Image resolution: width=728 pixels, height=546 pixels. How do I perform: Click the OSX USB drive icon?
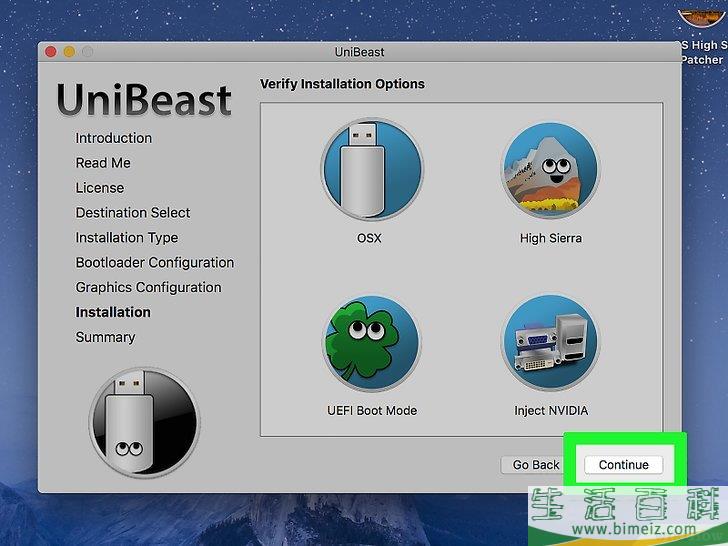[x=371, y=170]
